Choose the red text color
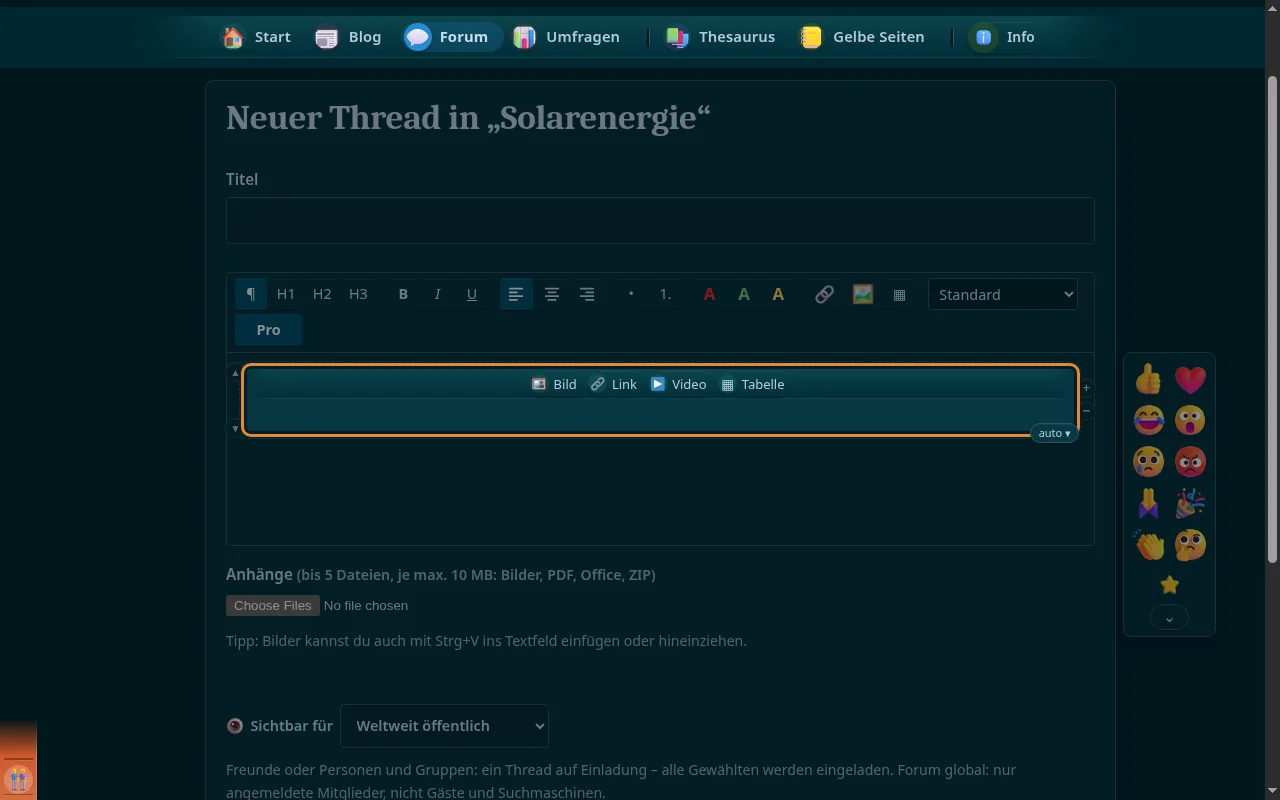This screenshot has height=800, width=1280. coord(709,294)
